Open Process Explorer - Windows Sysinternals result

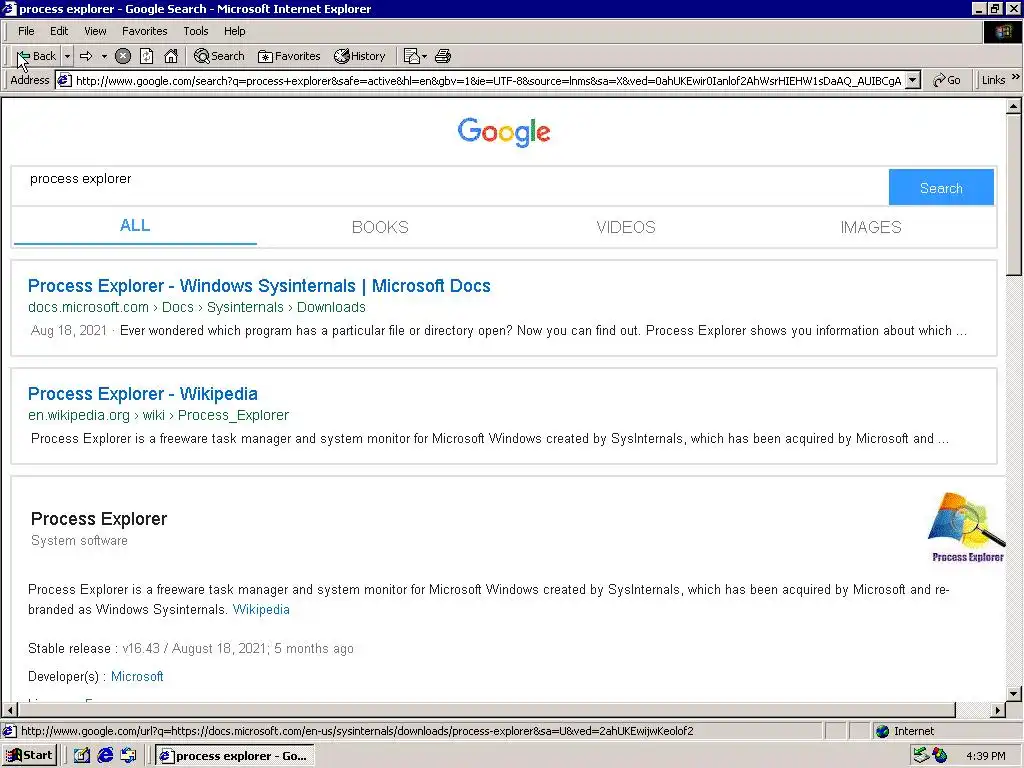tap(259, 286)
